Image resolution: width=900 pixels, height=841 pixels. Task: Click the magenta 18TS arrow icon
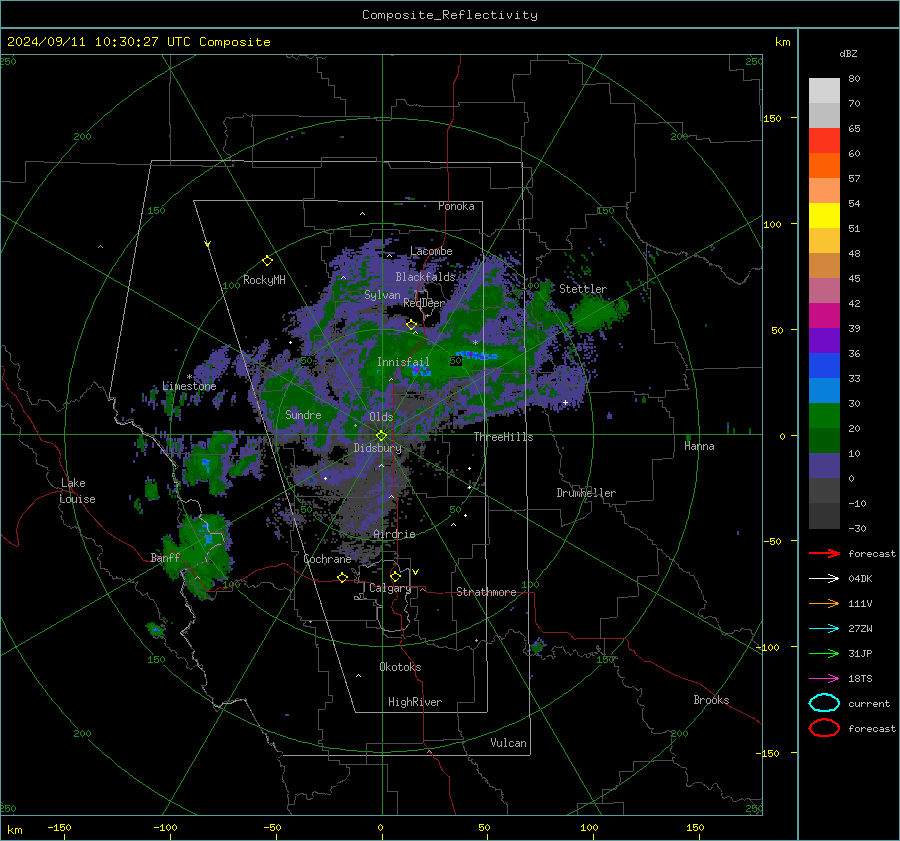coord(824,679)
